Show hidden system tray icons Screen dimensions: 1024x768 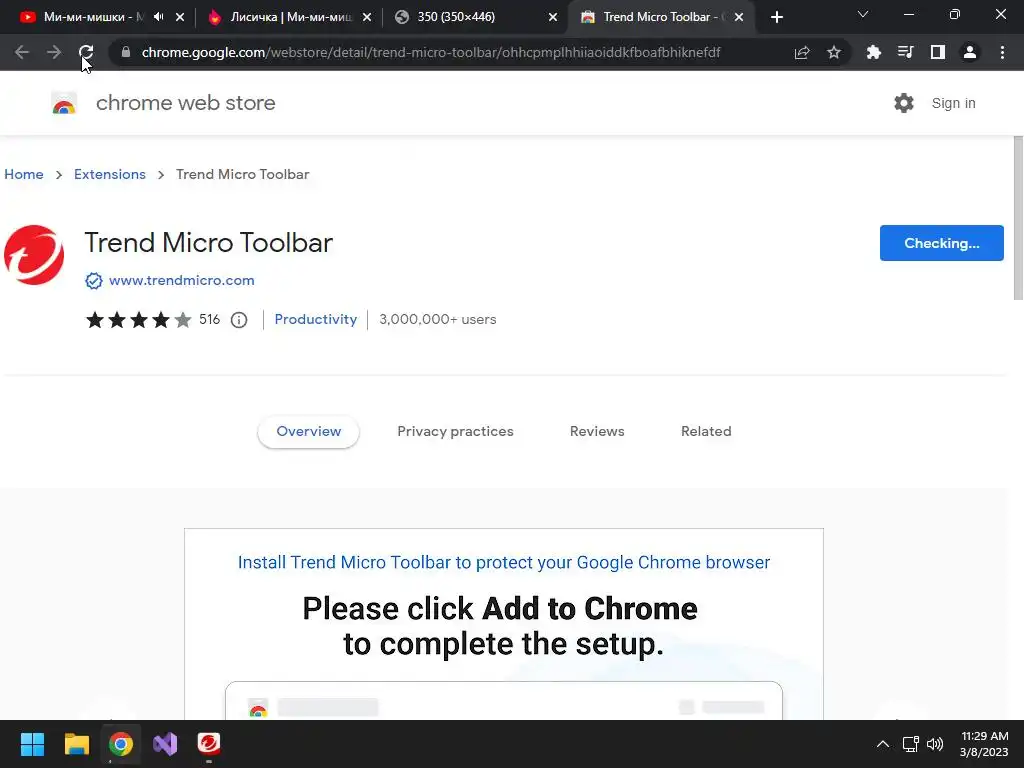click(882, 744)
